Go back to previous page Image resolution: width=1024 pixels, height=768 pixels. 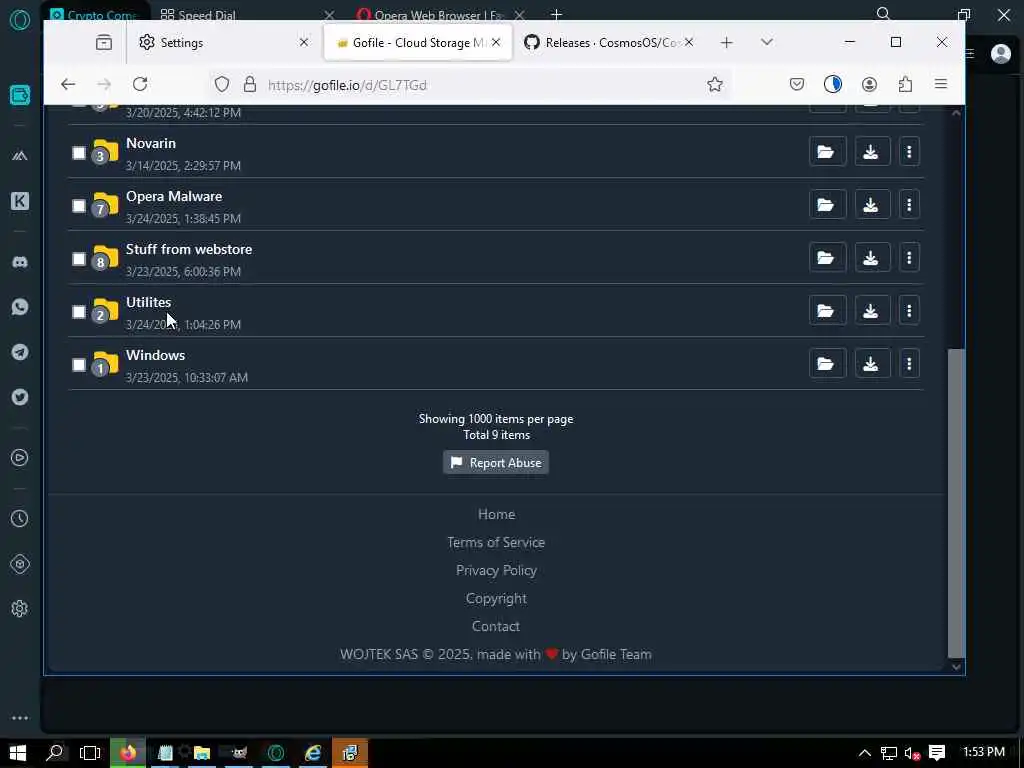68,84
